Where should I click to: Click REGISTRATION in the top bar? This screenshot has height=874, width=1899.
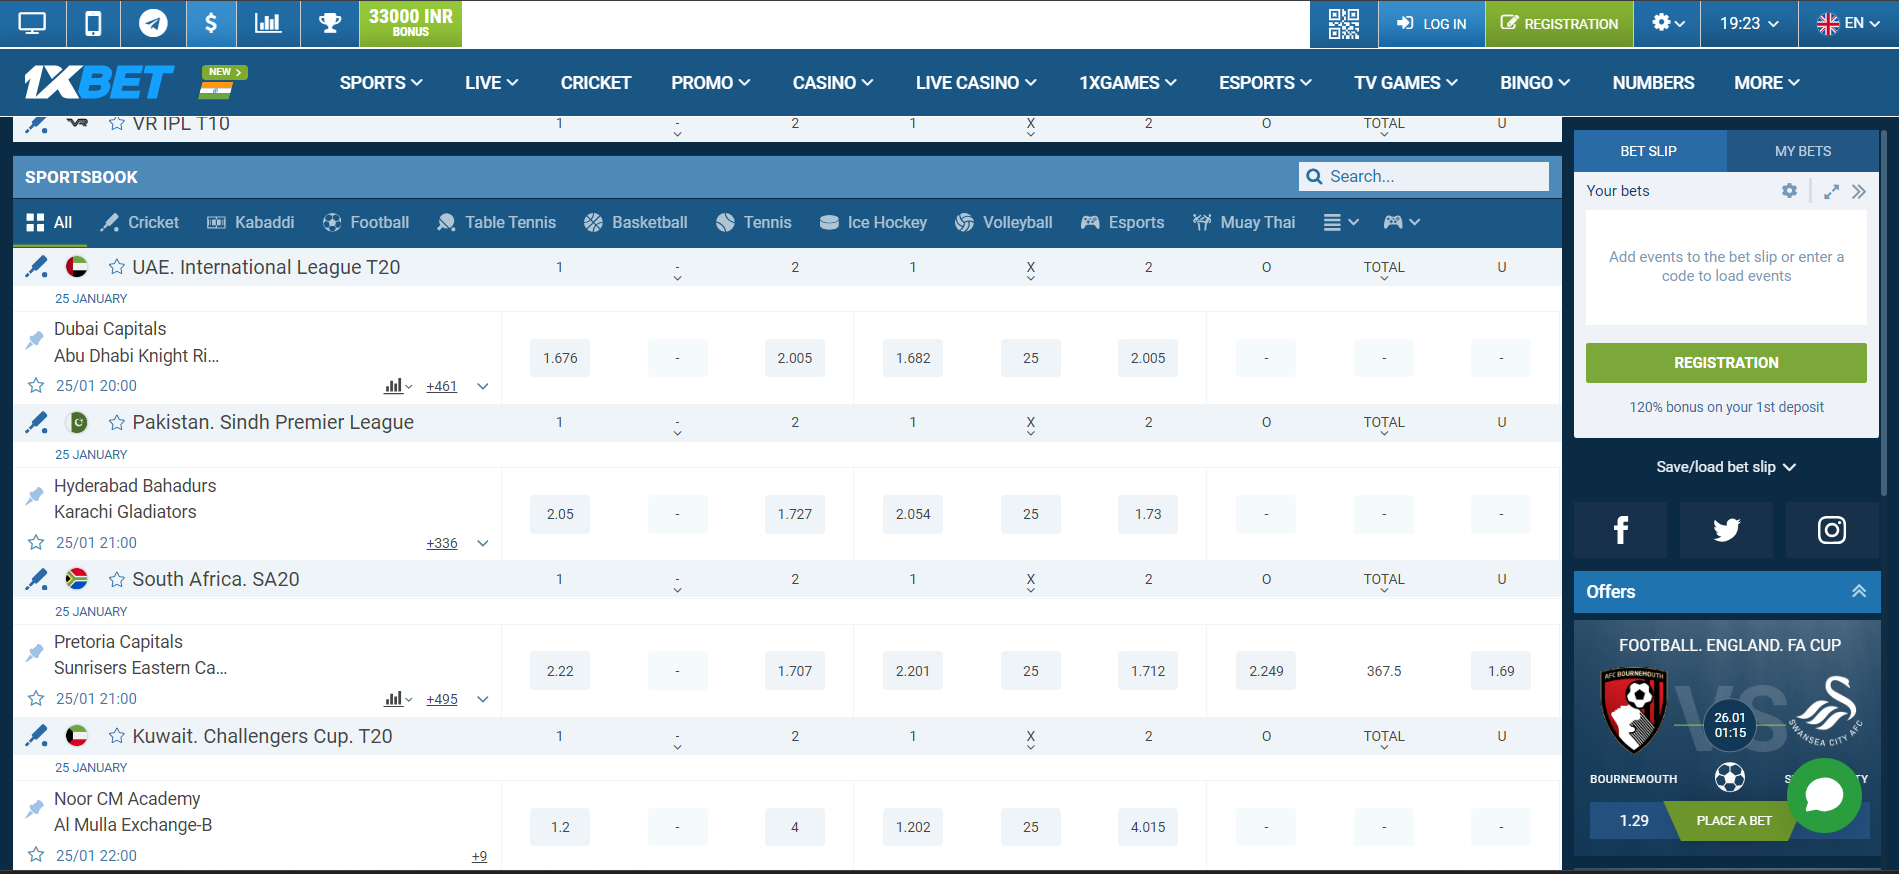pyautogui.click(x=1559, y=23)
